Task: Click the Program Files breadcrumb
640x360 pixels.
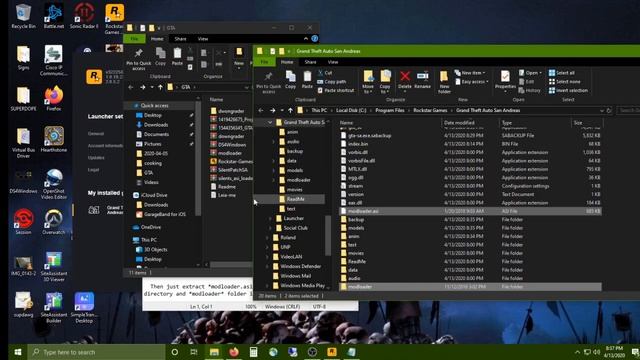Action: point(390,110)
